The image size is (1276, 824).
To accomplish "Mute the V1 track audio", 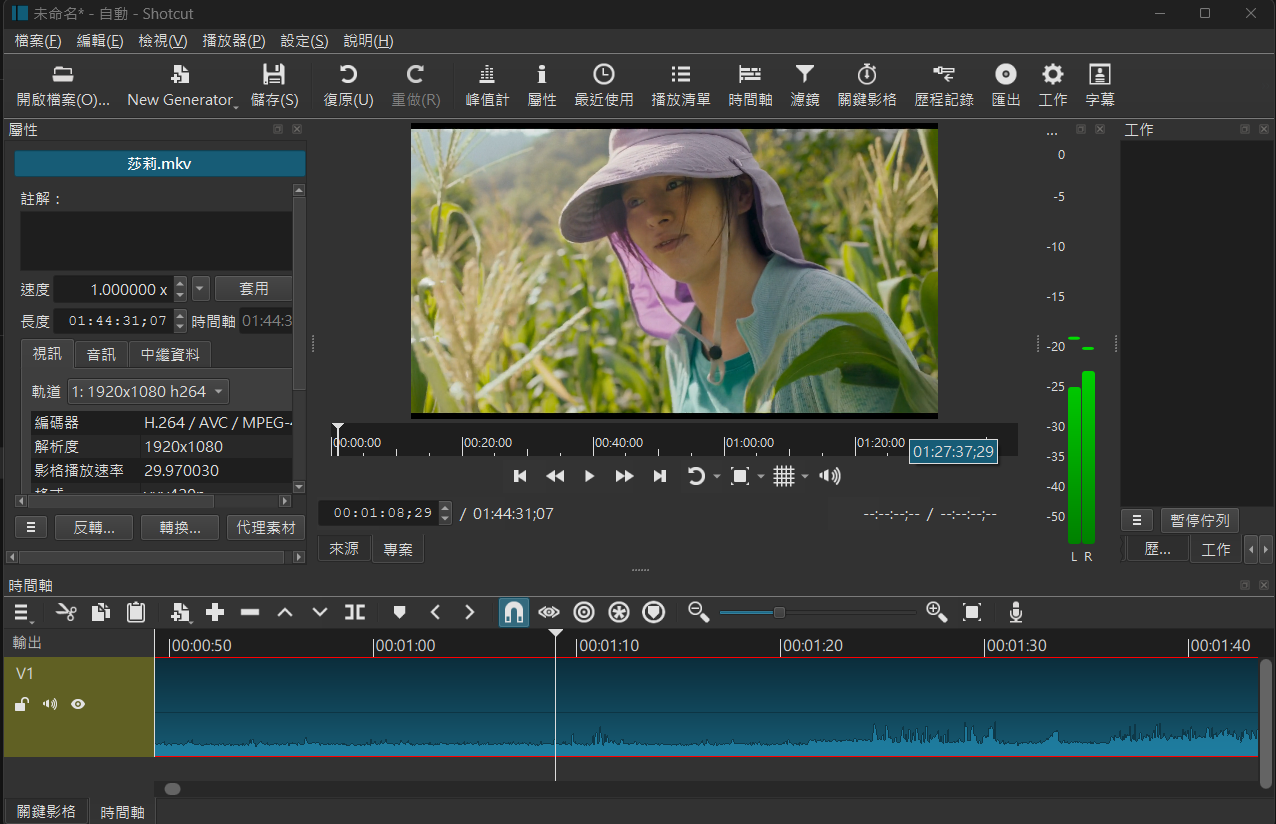I will coord(50,704).
